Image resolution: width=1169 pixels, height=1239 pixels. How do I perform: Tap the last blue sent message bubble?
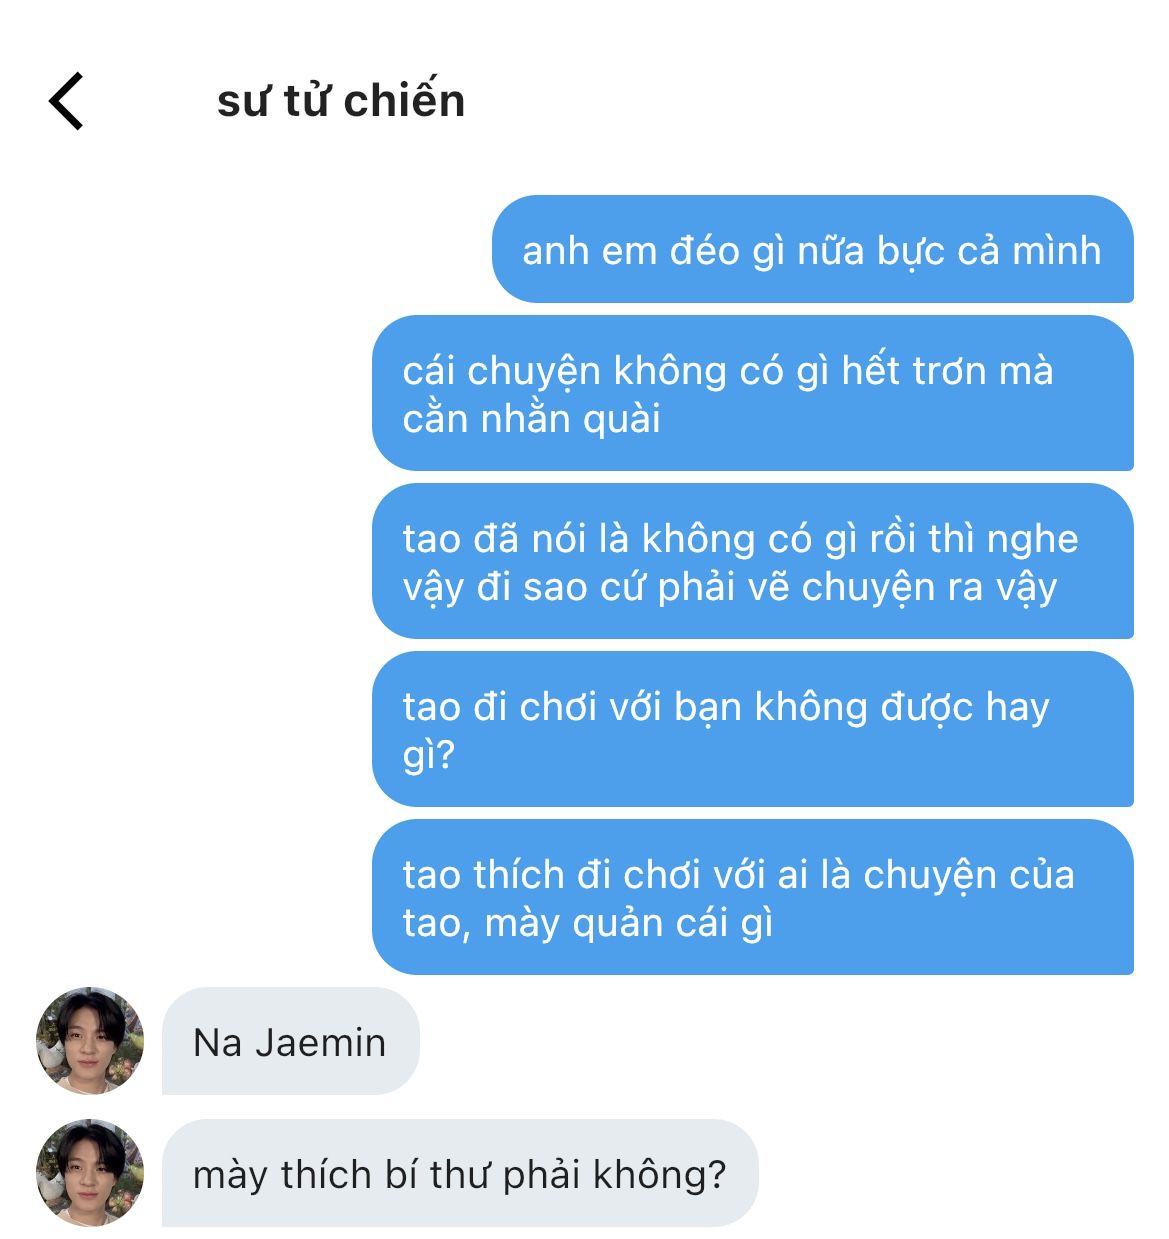[753, 897]
